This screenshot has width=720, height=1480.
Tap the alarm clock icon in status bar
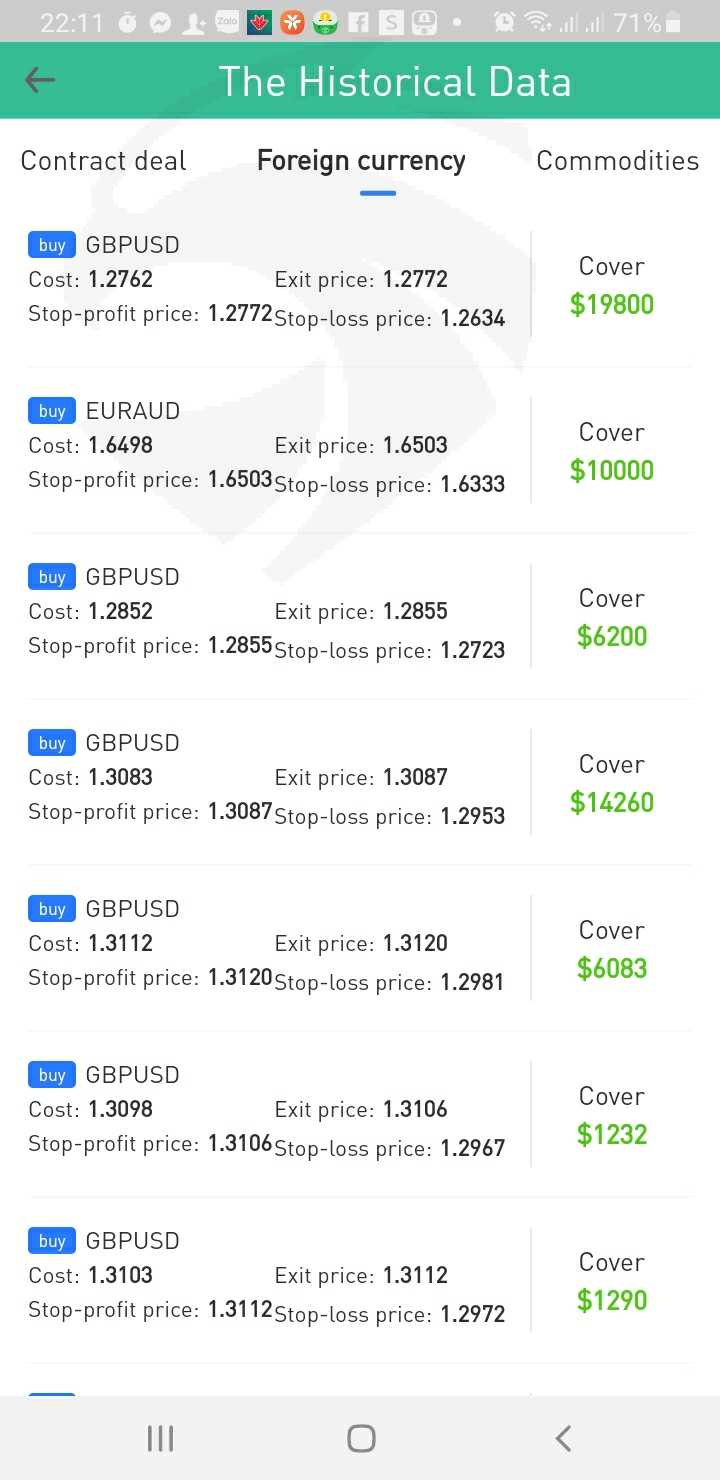point(505,22)
